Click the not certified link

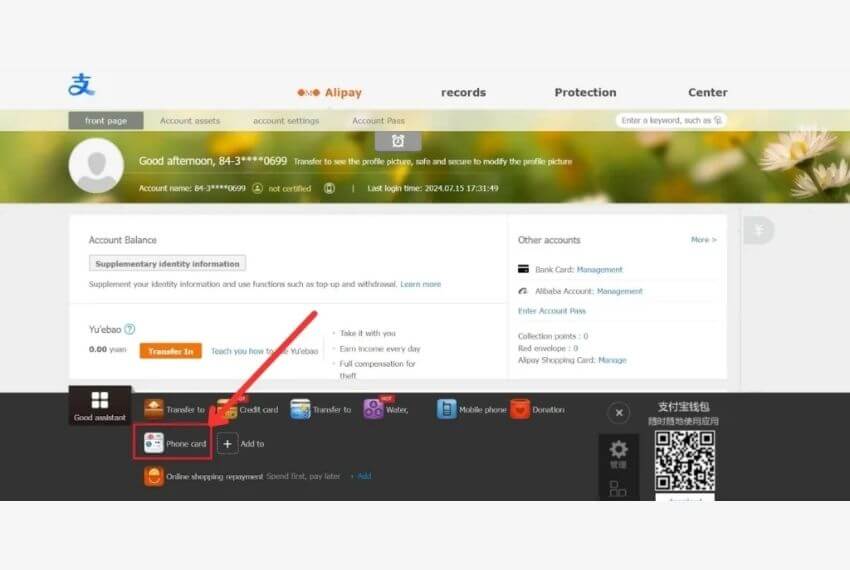tap(290, 189)
